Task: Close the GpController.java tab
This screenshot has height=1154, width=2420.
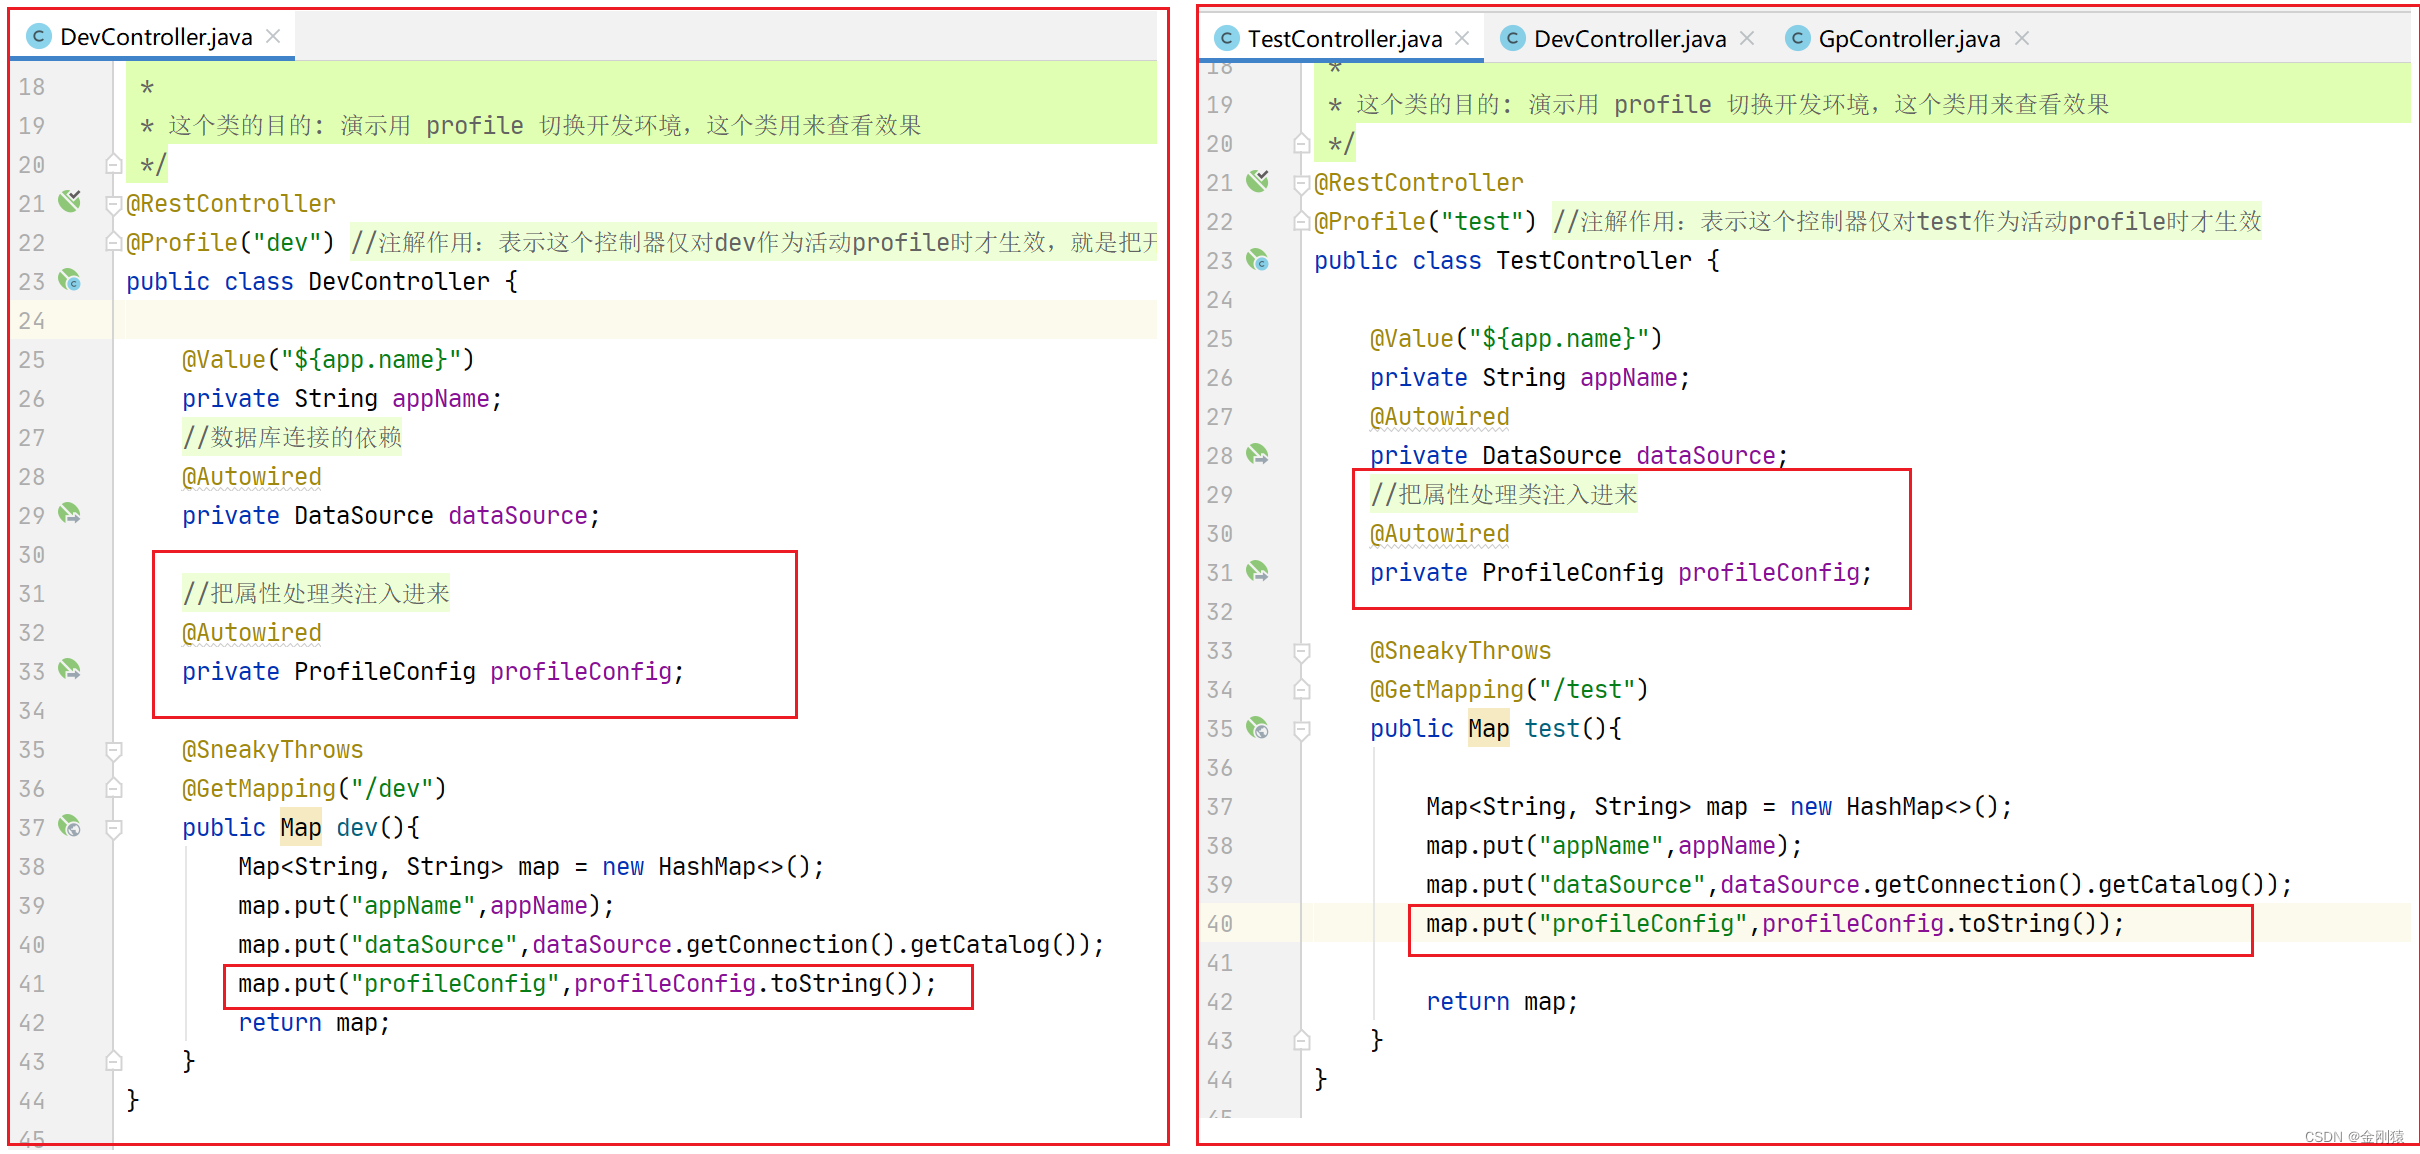Action: (x=2022, y=37)
